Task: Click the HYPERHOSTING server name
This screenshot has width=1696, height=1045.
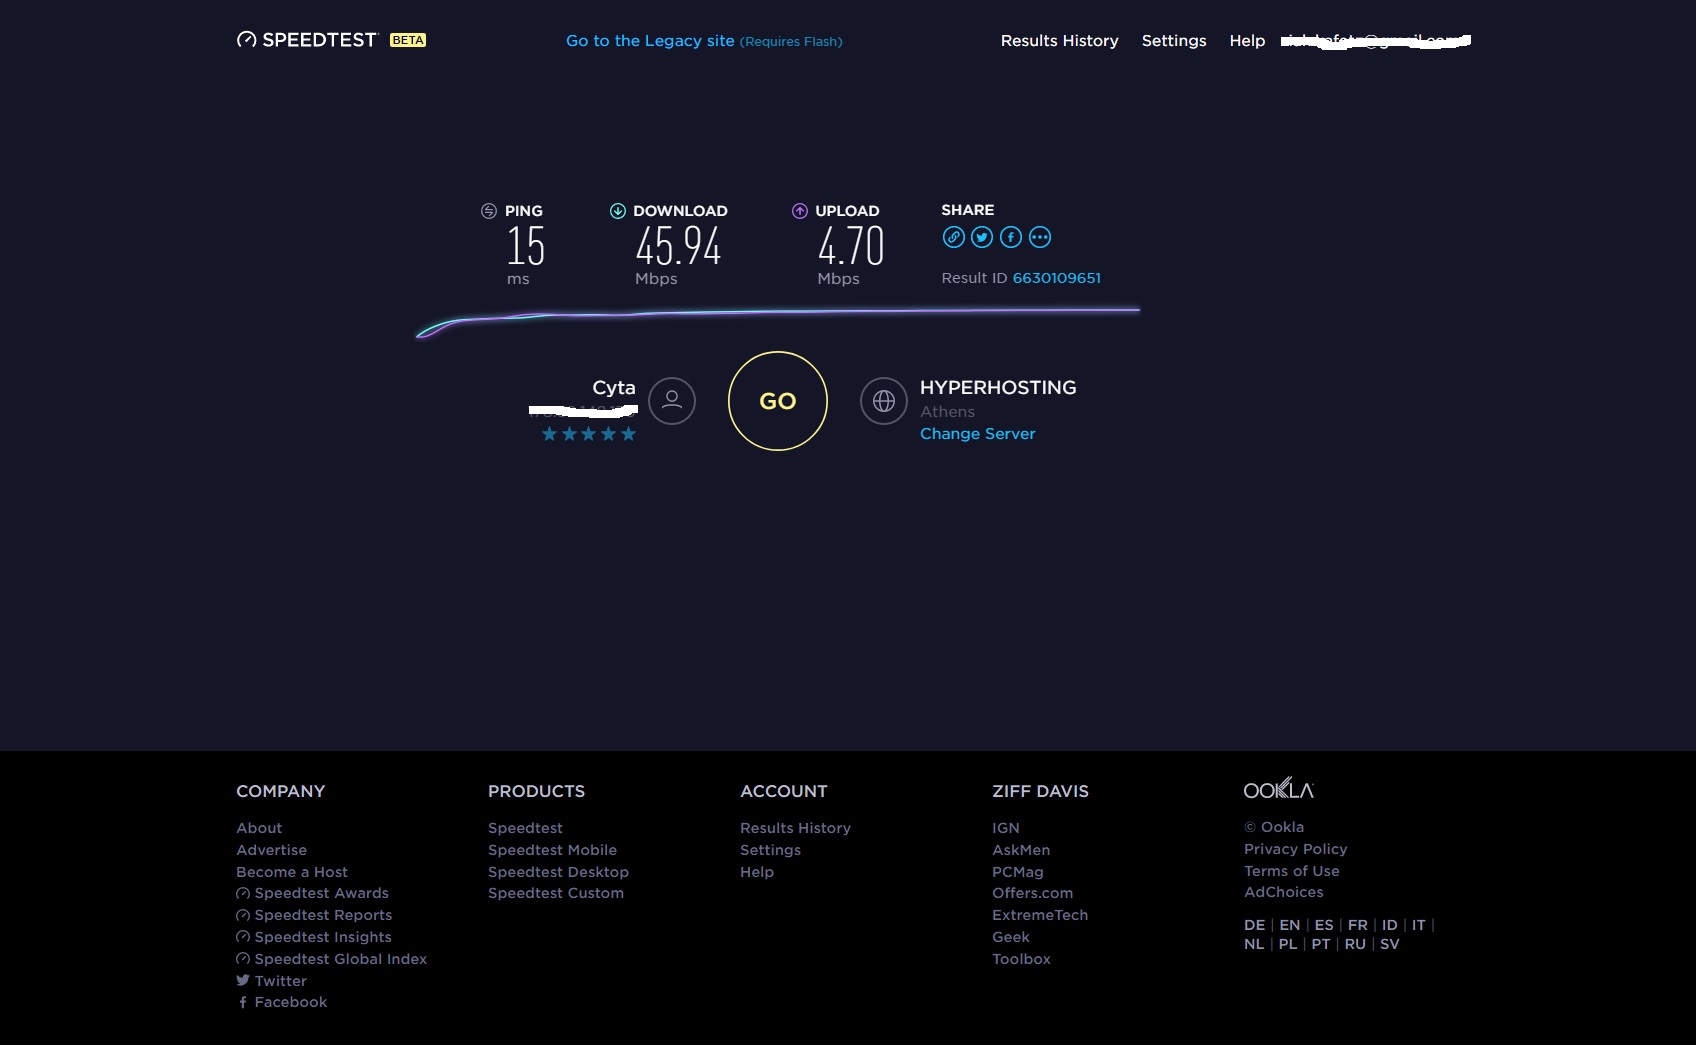Action: coord(998,387)
